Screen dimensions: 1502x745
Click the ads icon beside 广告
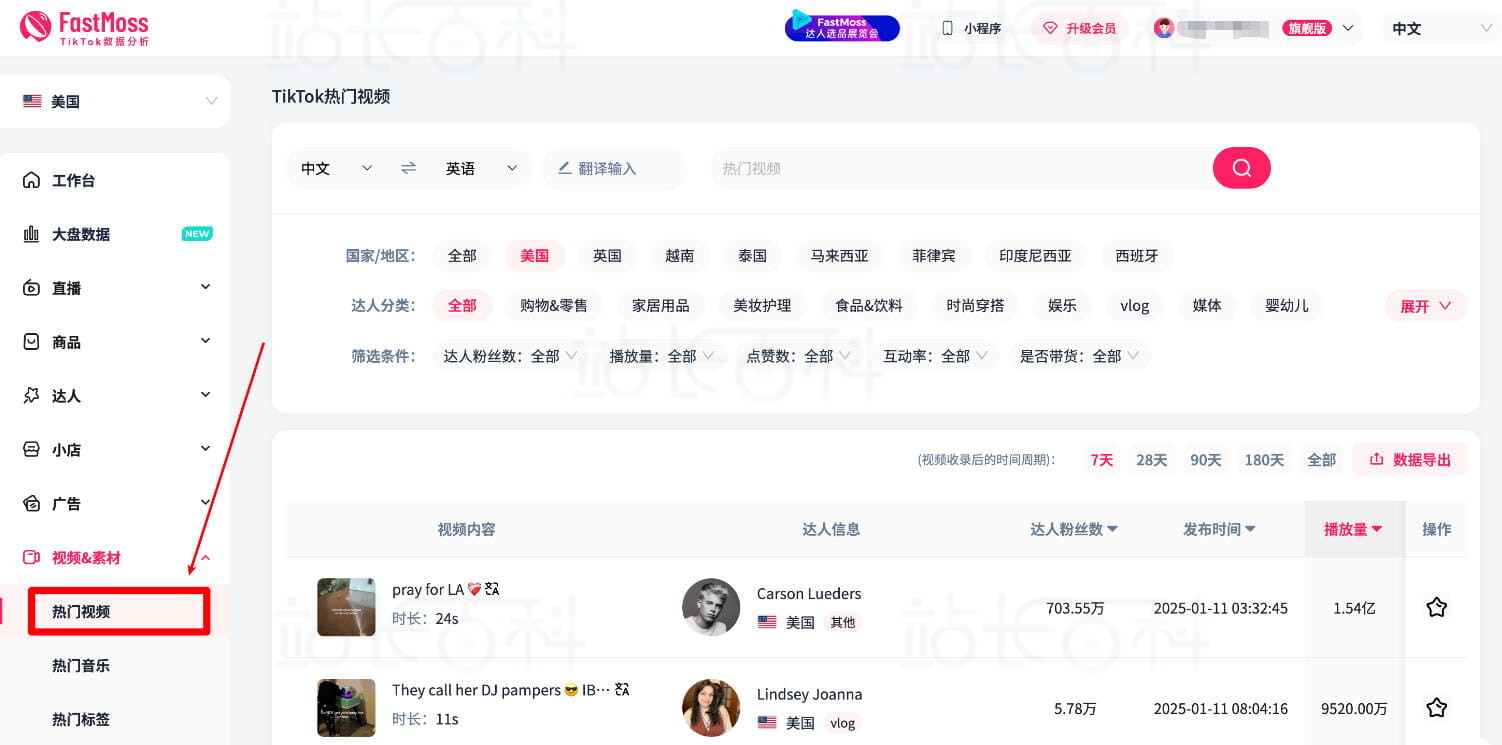pyautogui.click(x=31, y=504)
